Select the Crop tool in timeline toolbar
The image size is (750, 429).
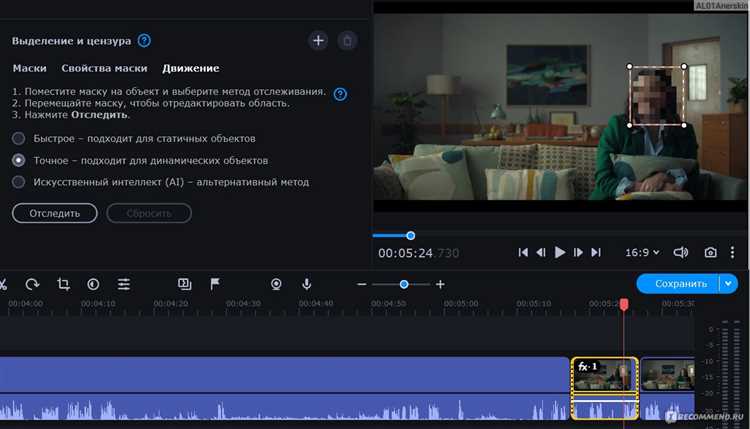point(63,285)
